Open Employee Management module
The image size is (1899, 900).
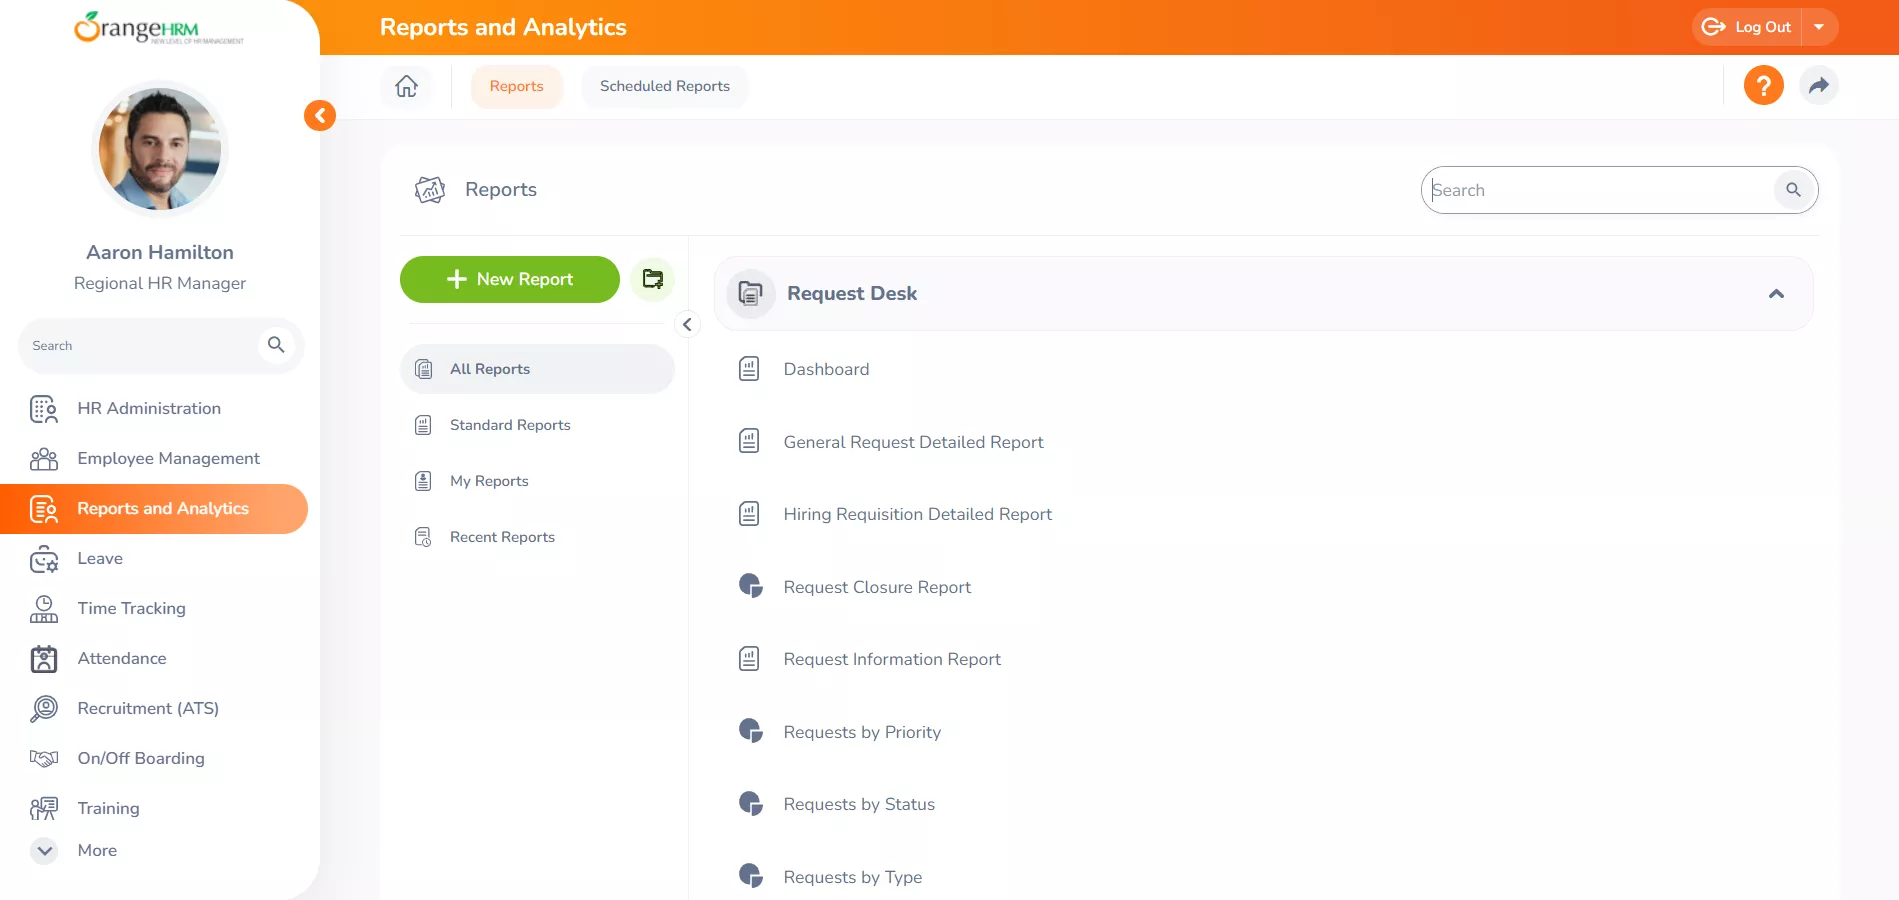(168, 458)
